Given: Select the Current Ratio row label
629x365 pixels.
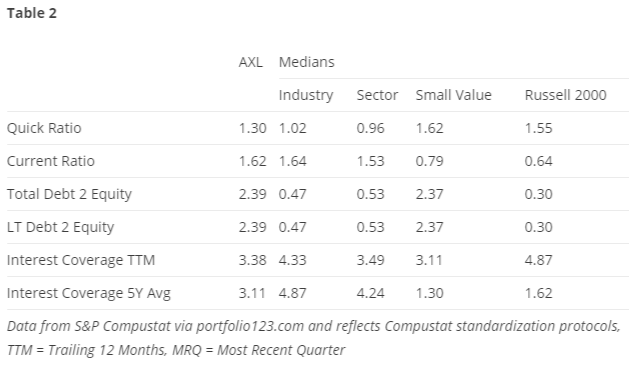Looking at the screenshot, I should click(x=51, y=161).
